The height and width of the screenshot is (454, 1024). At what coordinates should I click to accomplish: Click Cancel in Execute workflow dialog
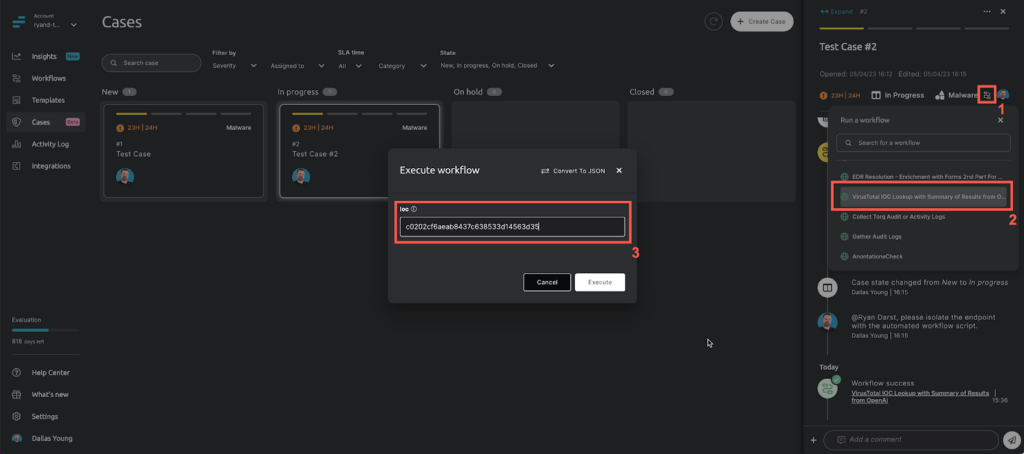547,282
